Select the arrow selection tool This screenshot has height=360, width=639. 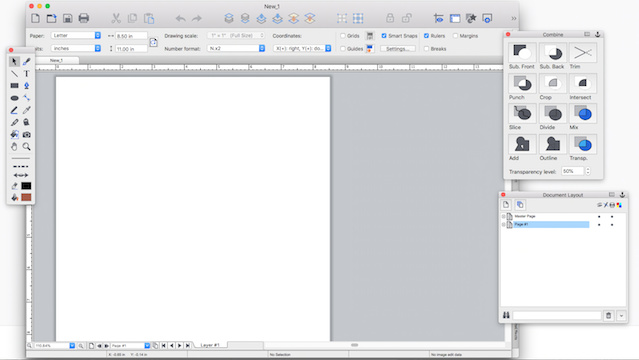point(14,62)
